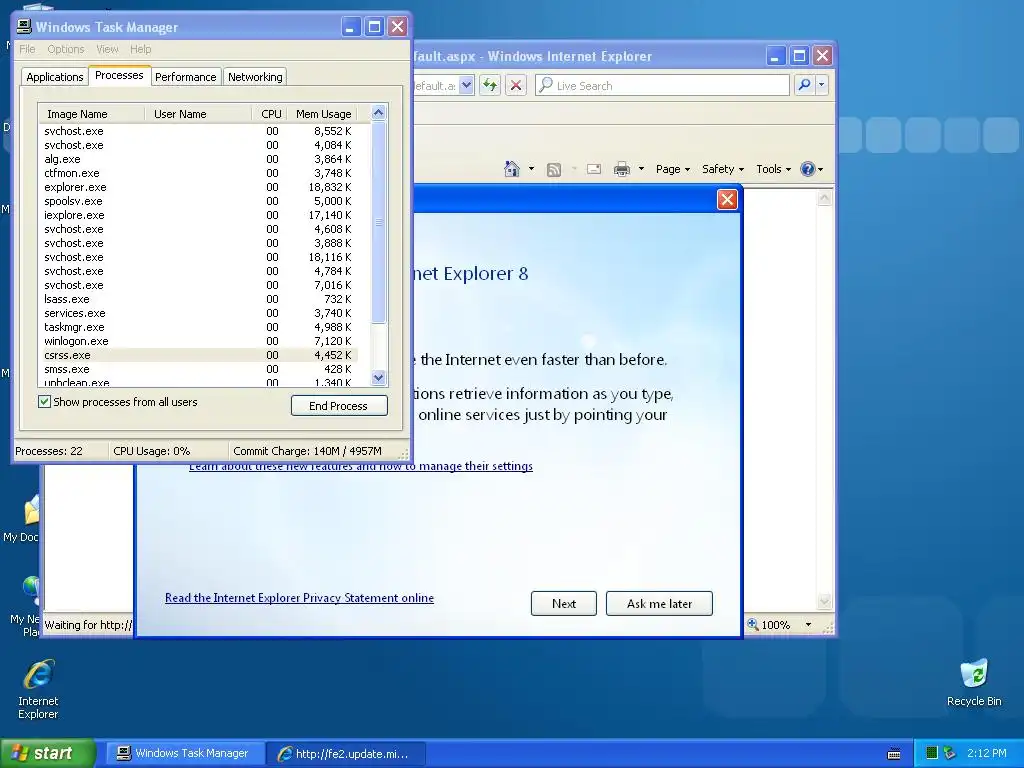The height and width of the screenshot is (768, 1024).
Task: Select the Recycle Bin desktop icon
Action: pos(974,683)
